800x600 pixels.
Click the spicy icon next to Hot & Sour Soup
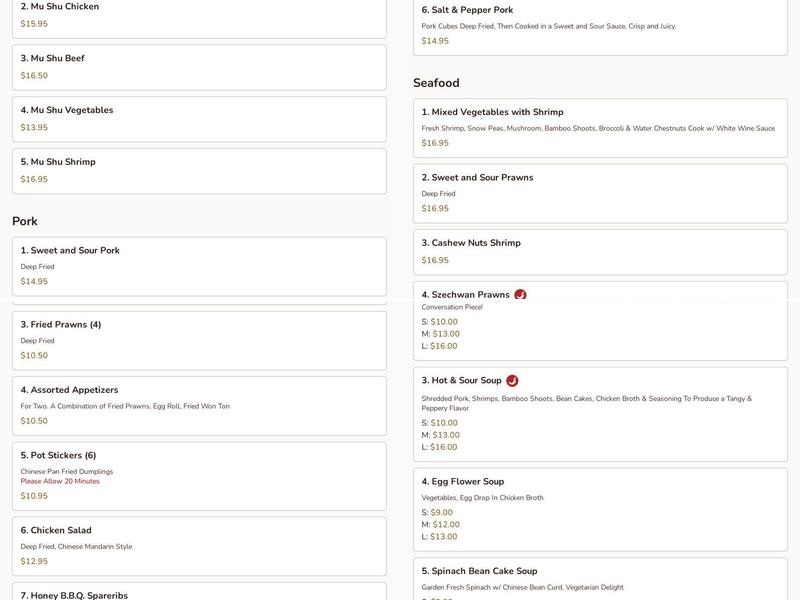512,381
